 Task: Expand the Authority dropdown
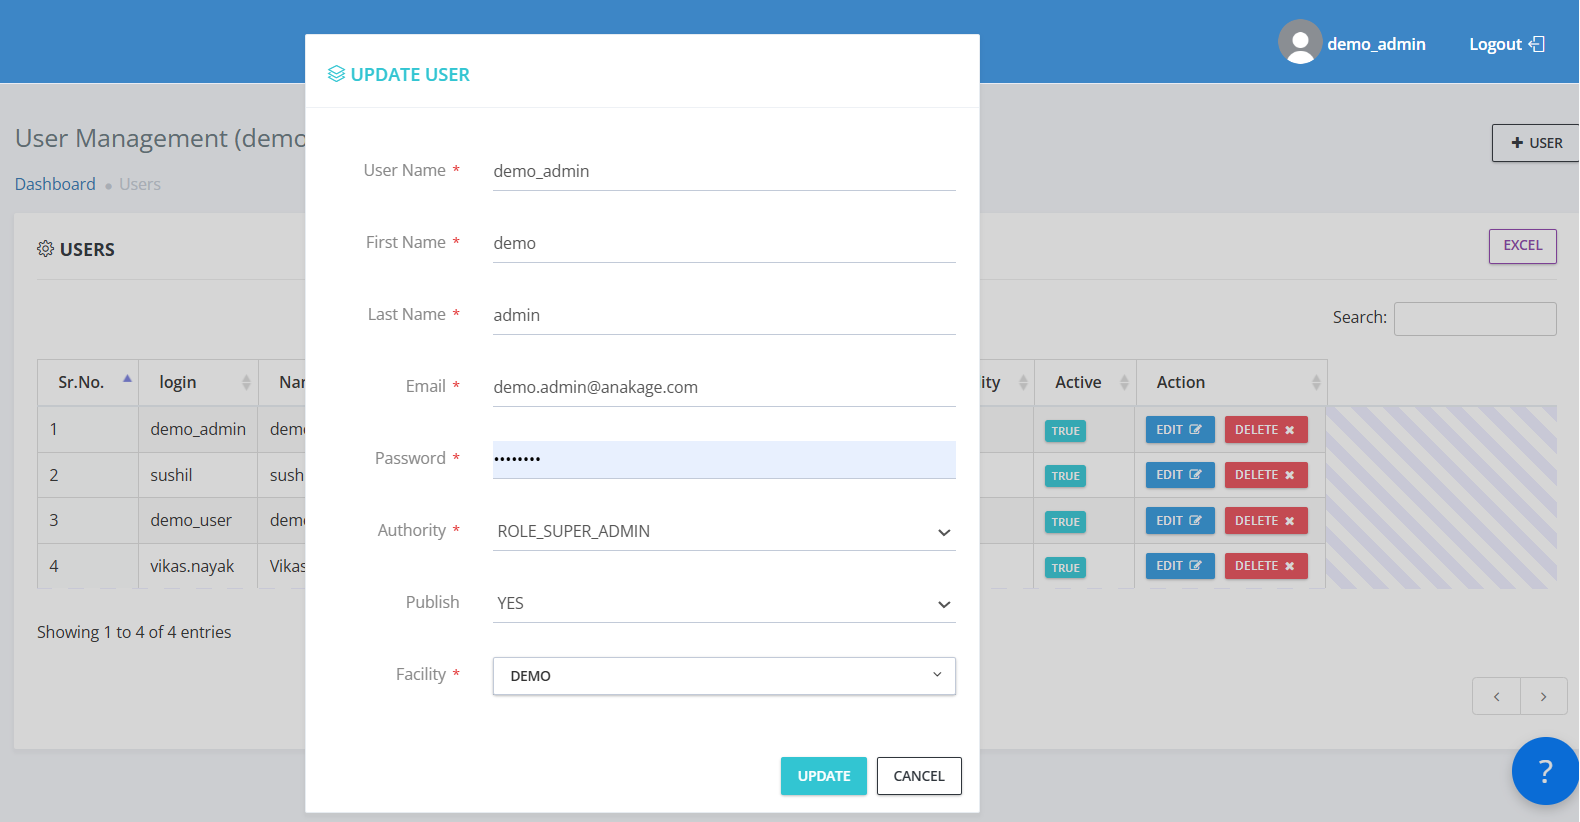point(723,531)
